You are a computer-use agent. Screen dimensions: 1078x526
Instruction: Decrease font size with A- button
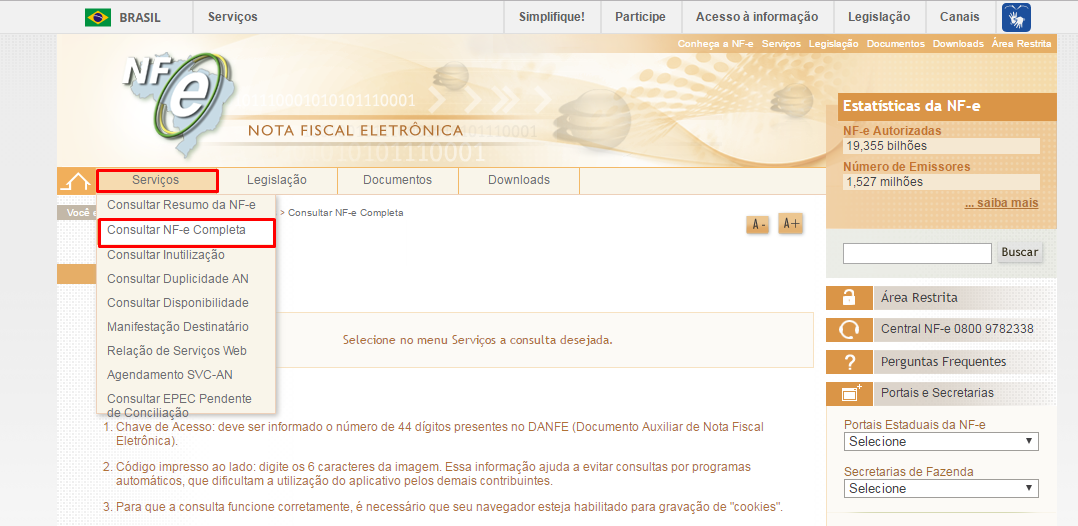pyautogui.click(x=758, y=225)
